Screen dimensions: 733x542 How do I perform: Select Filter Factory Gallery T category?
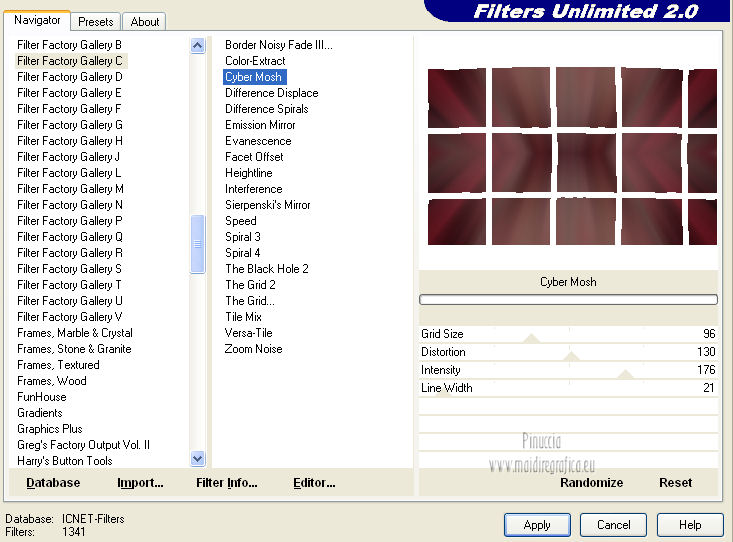[x=69, y=285]
